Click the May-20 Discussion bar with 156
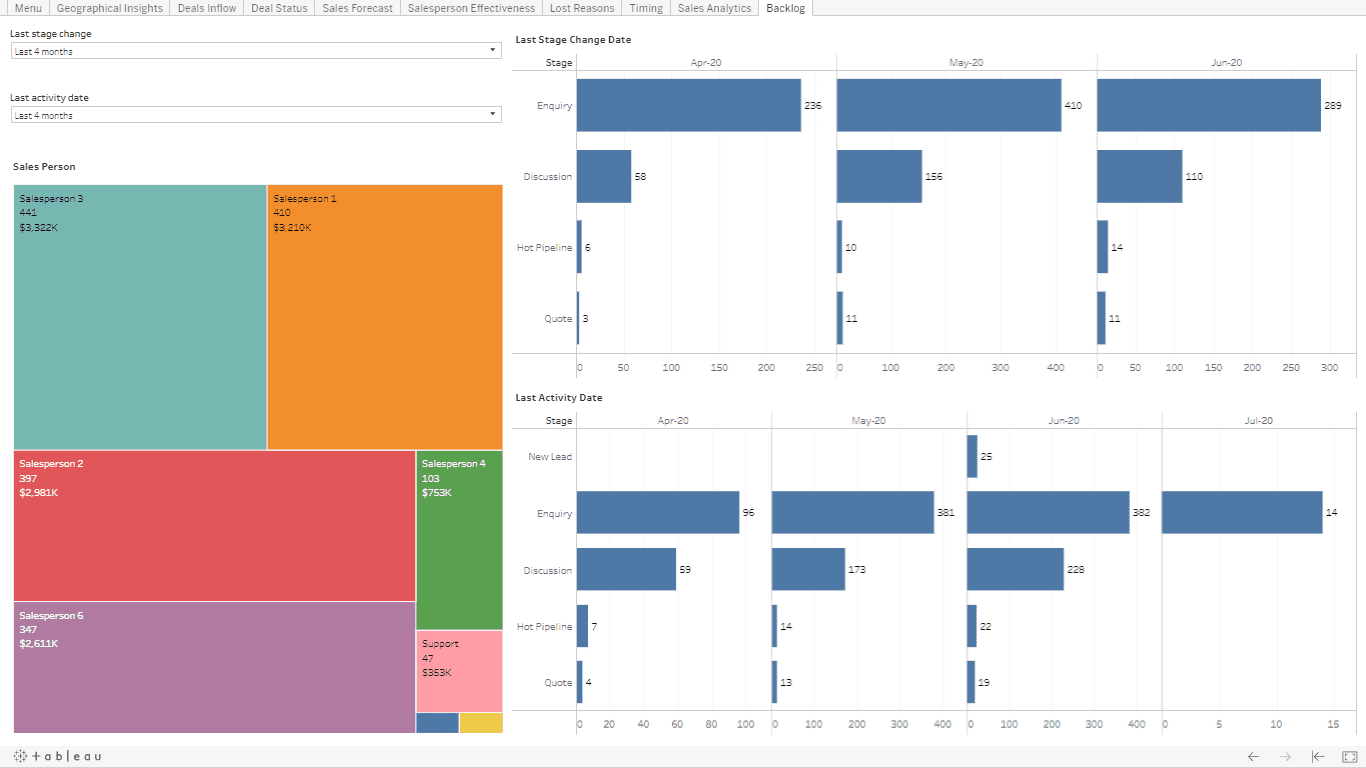This screenshot has width=1366, height=768. (x=879, y=177)
